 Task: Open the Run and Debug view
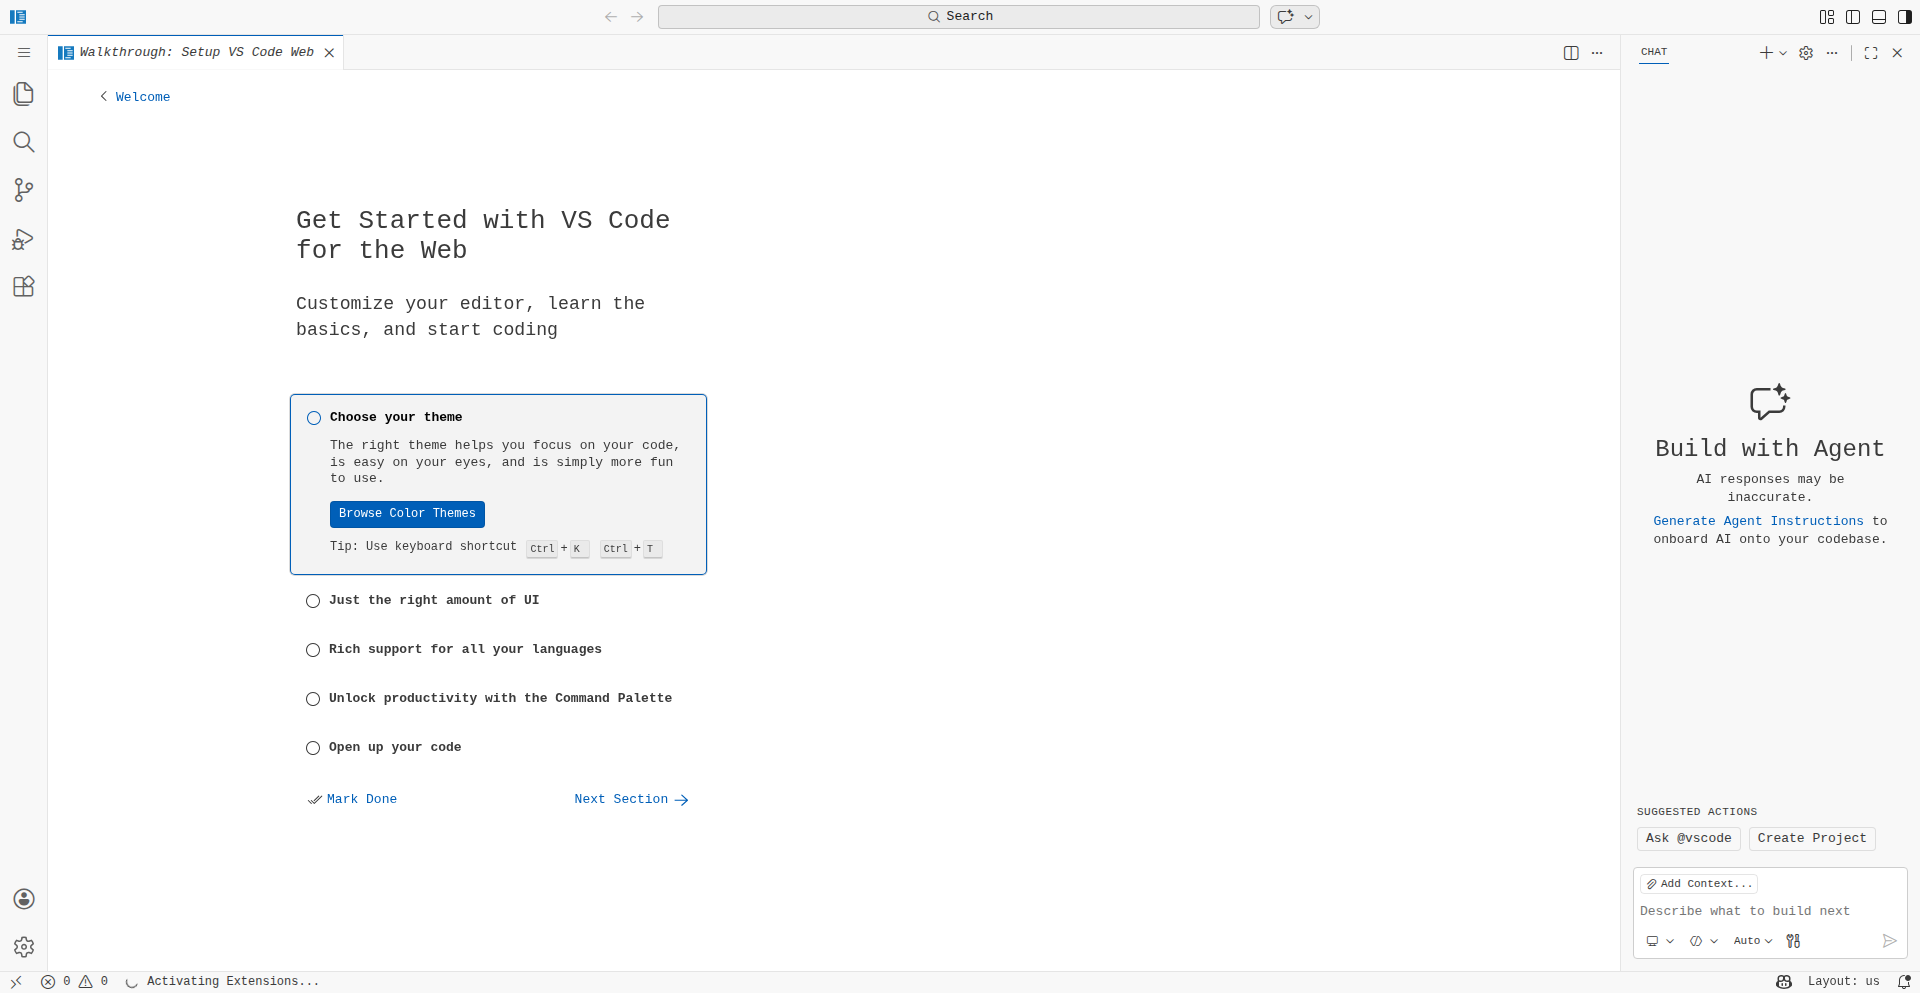click(x=24, y=239)
